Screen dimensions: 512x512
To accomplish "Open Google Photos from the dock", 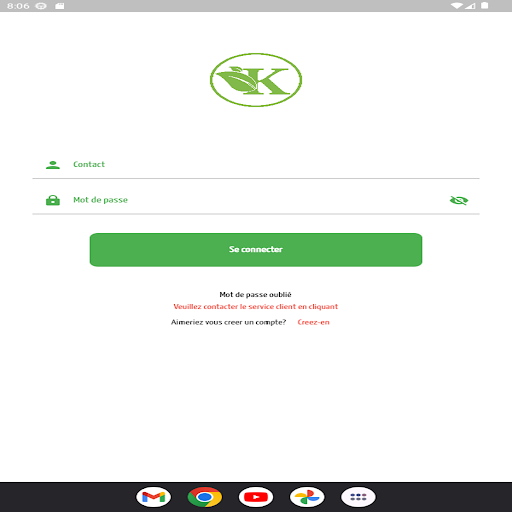I will pos(307,497).
